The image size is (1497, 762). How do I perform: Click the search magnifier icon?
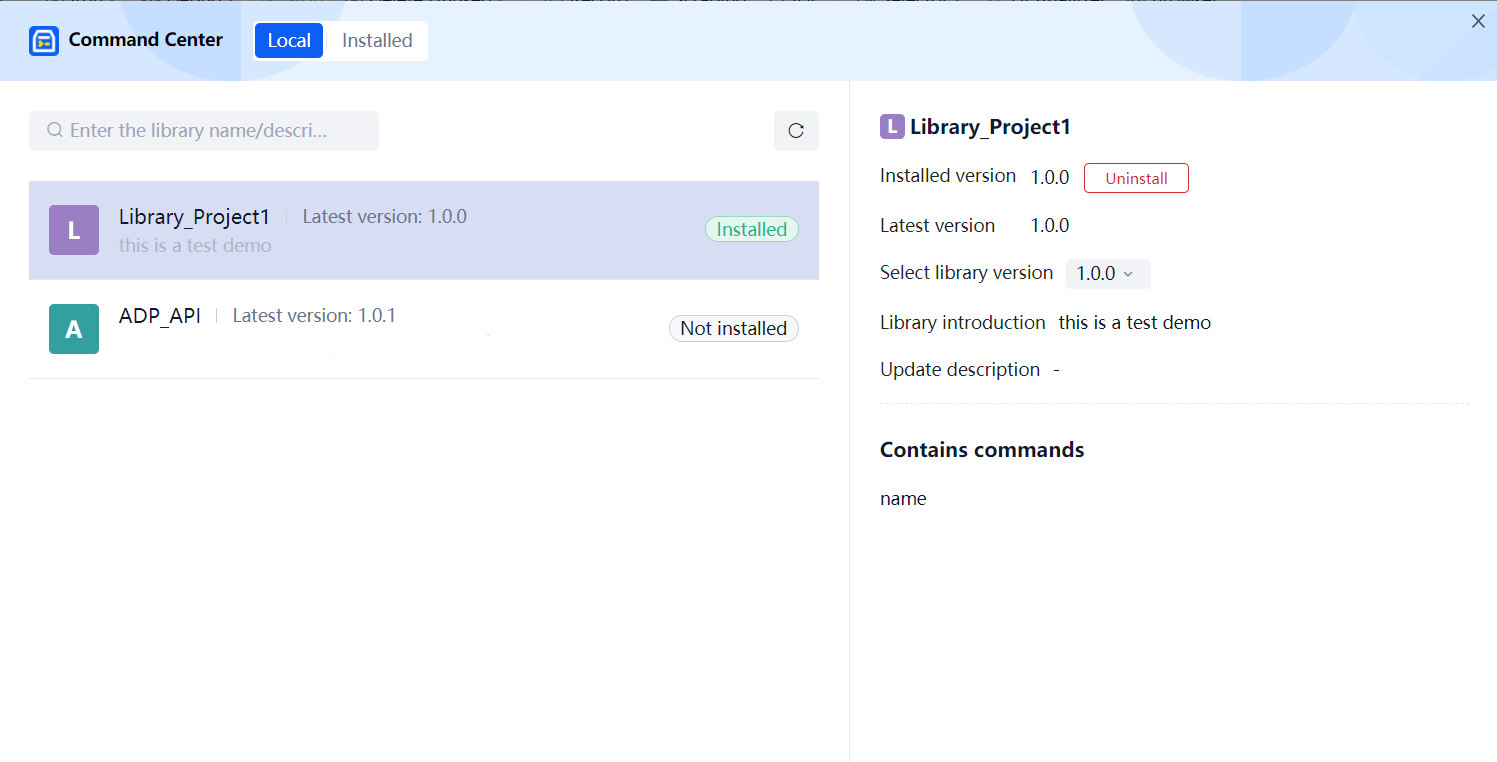[55, 131]
